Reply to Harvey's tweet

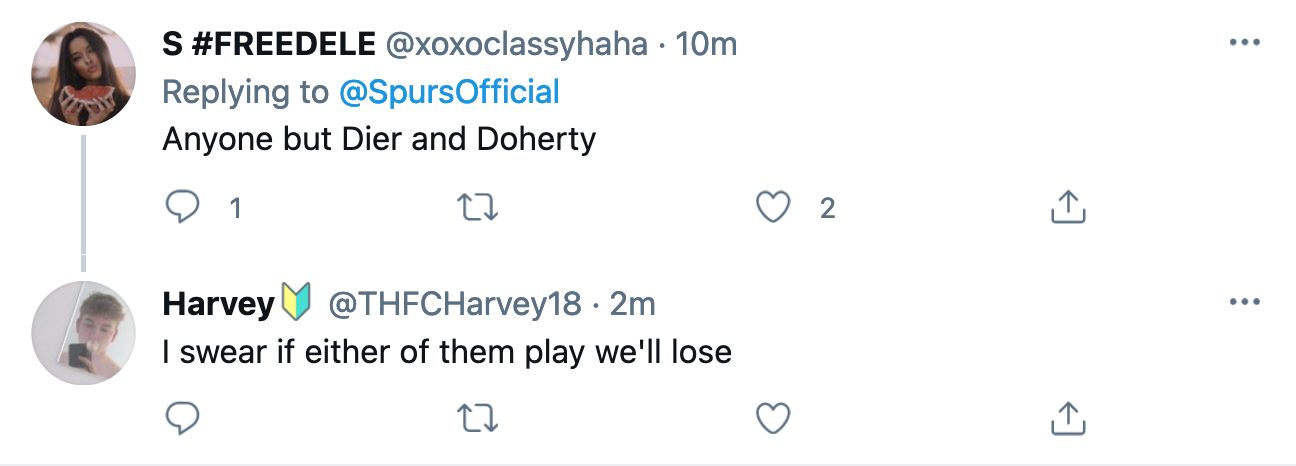coord(182,417)
